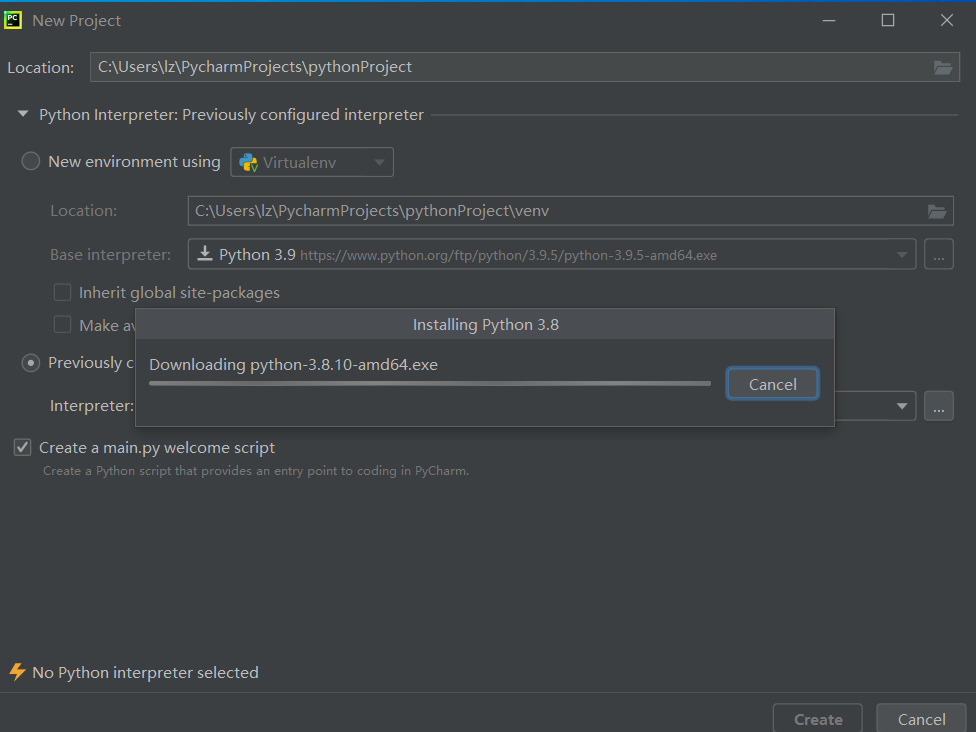Open the Virtualenv environment type dropdown
The width and height of the screenshot is (976, 732).
tap(312, 162)
